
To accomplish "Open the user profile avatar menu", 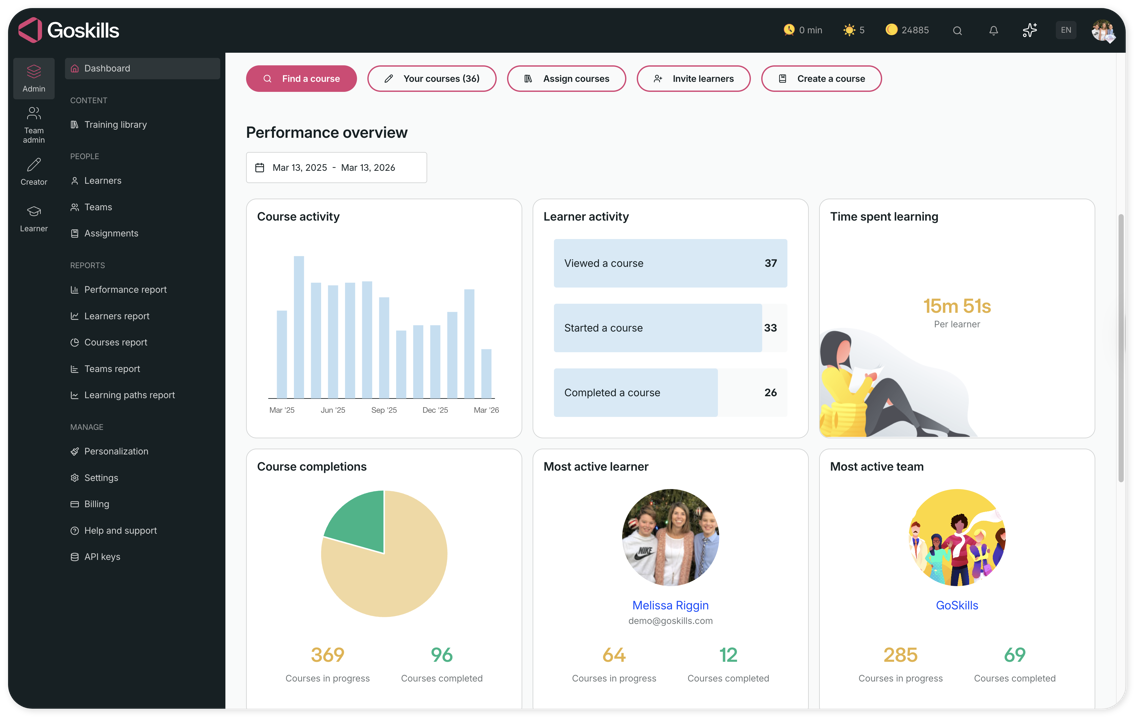I will click(1103, 30).
